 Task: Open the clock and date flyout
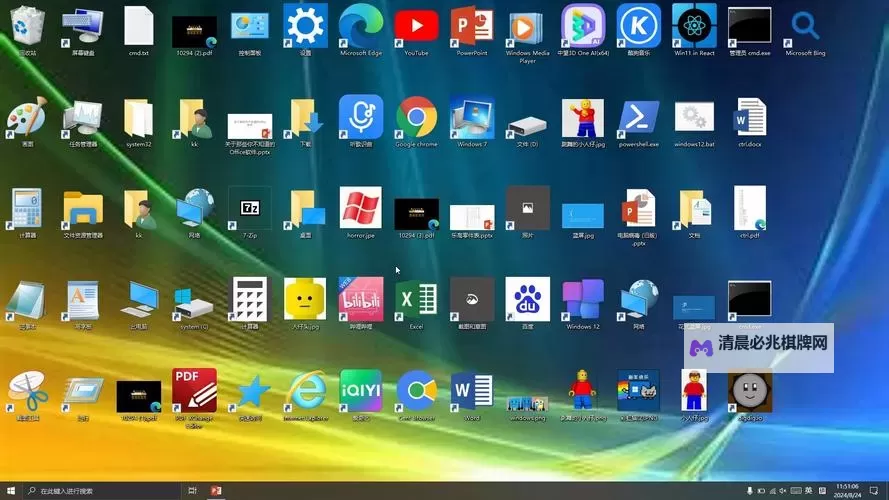(x=846, y=491)
